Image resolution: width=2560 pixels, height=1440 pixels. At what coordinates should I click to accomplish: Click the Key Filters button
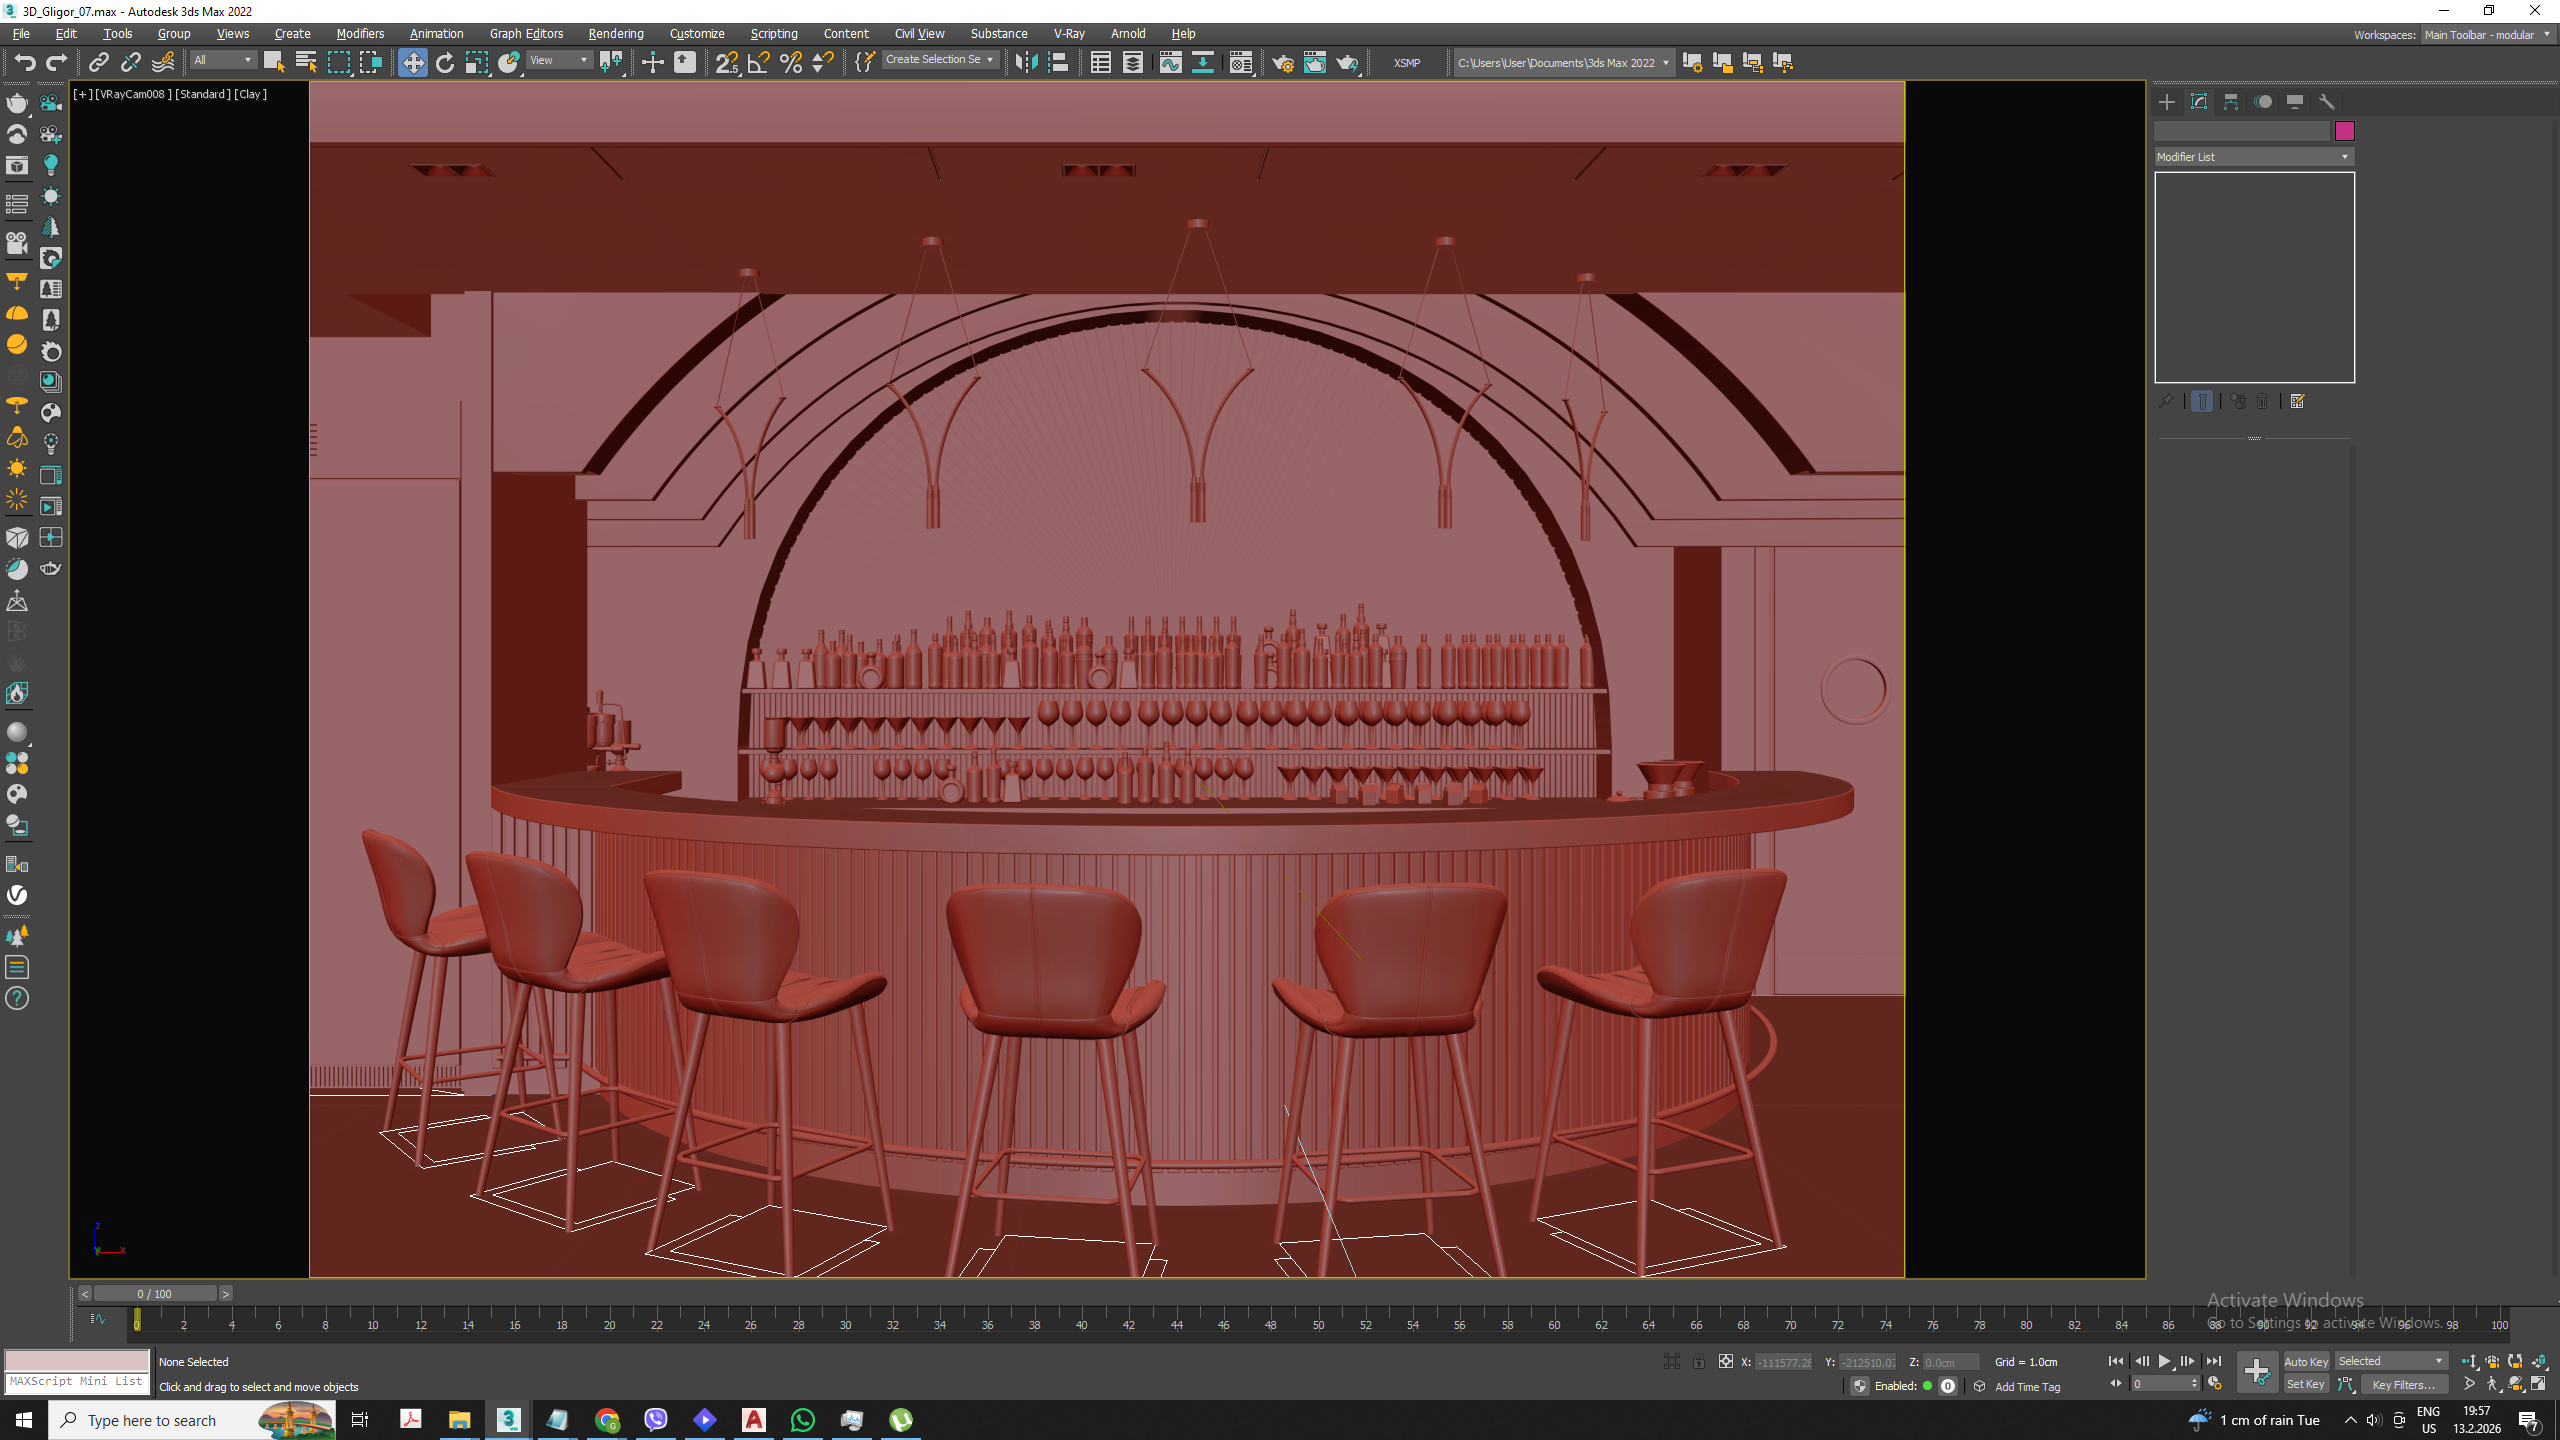(x=2403, y=1385)
